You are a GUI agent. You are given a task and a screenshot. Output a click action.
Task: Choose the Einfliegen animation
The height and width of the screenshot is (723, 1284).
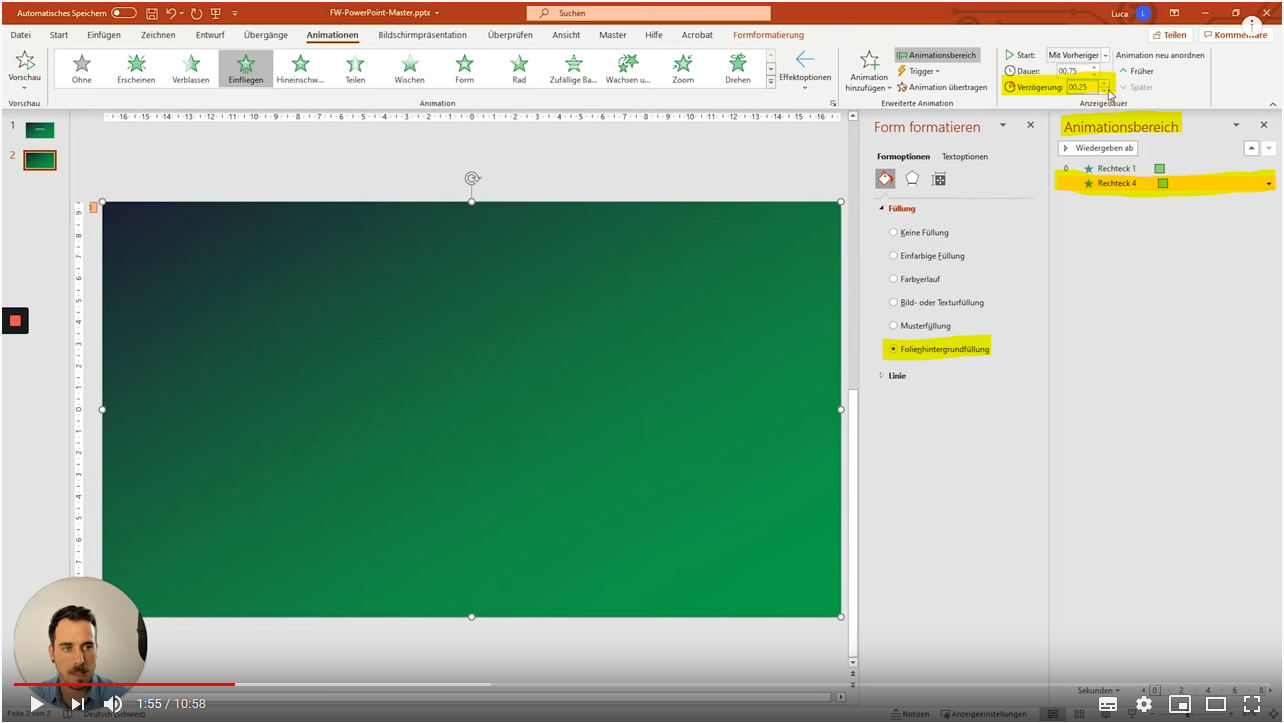pyautogui.click(x=245, y=69)
